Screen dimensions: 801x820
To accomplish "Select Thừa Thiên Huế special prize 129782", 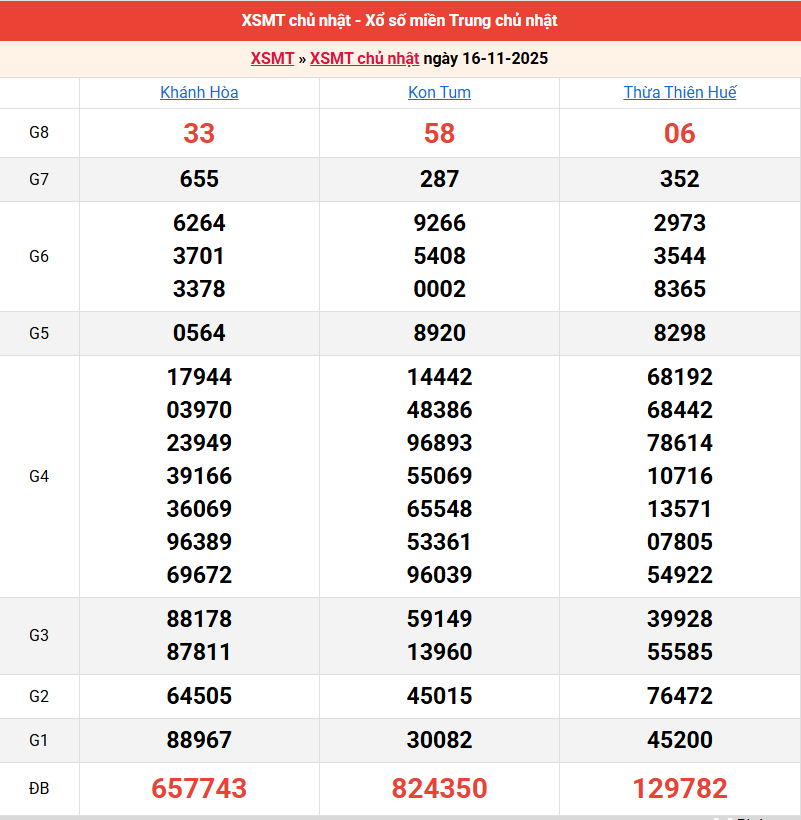I will tap(680, 788).
